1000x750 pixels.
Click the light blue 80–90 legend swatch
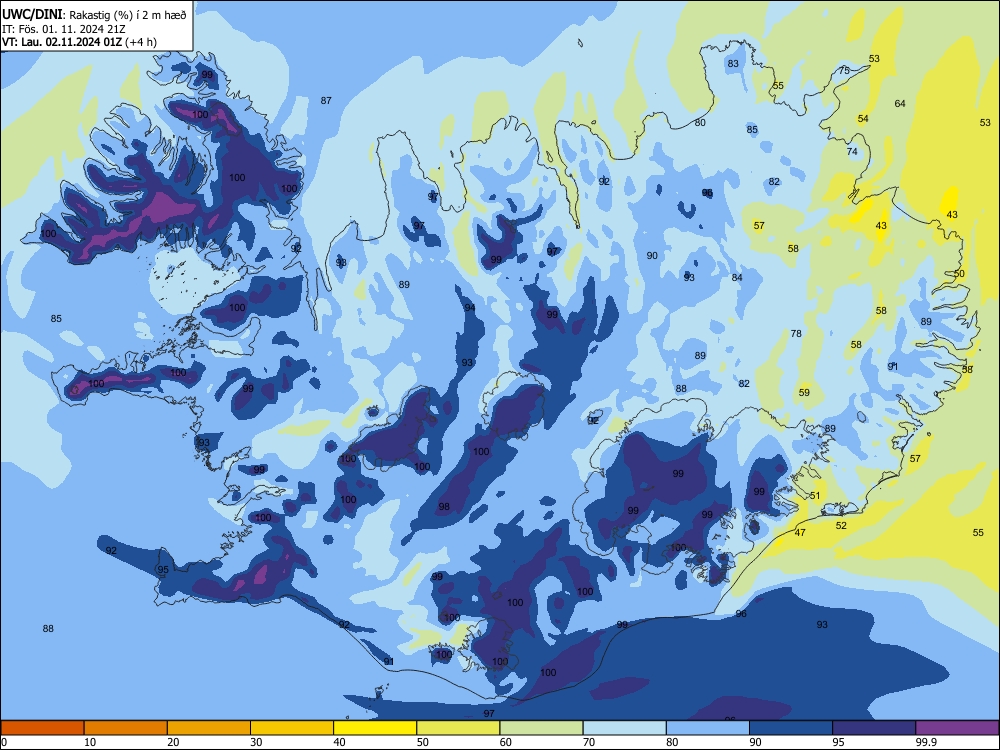707,728
